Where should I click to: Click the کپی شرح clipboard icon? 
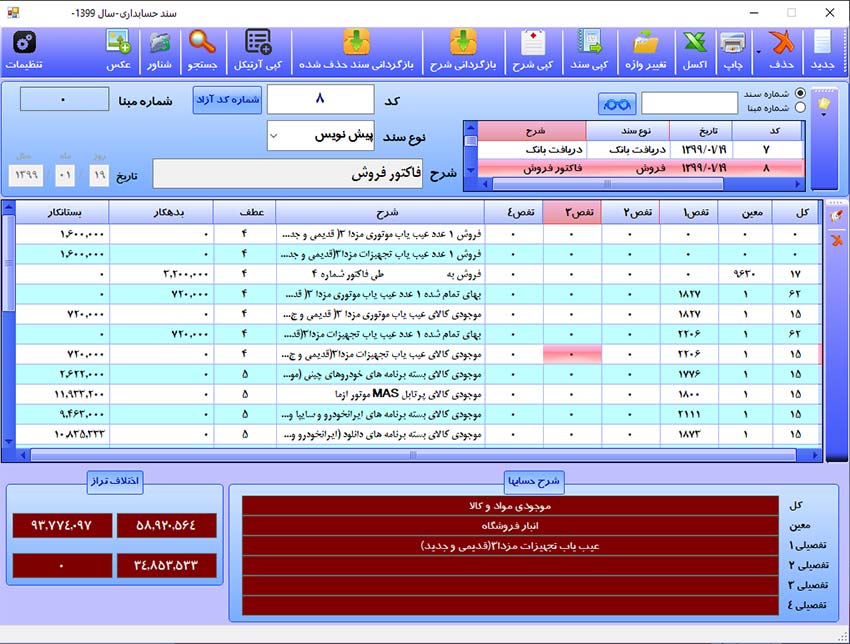tap(532, 42)
